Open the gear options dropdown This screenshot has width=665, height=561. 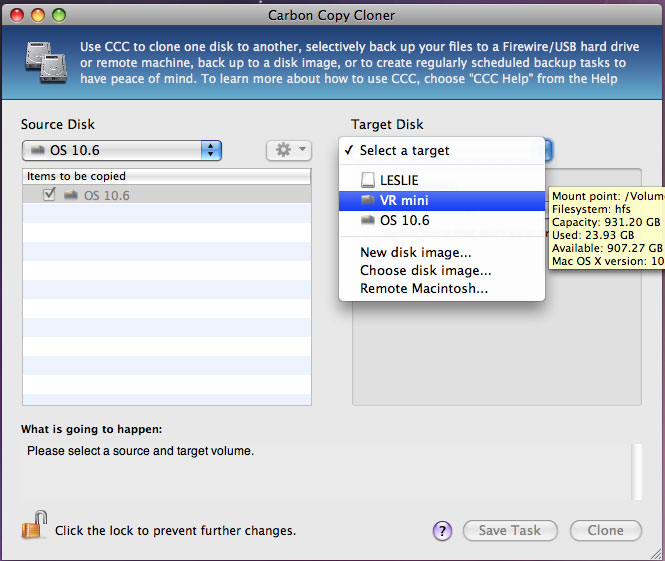pos(289,150)
